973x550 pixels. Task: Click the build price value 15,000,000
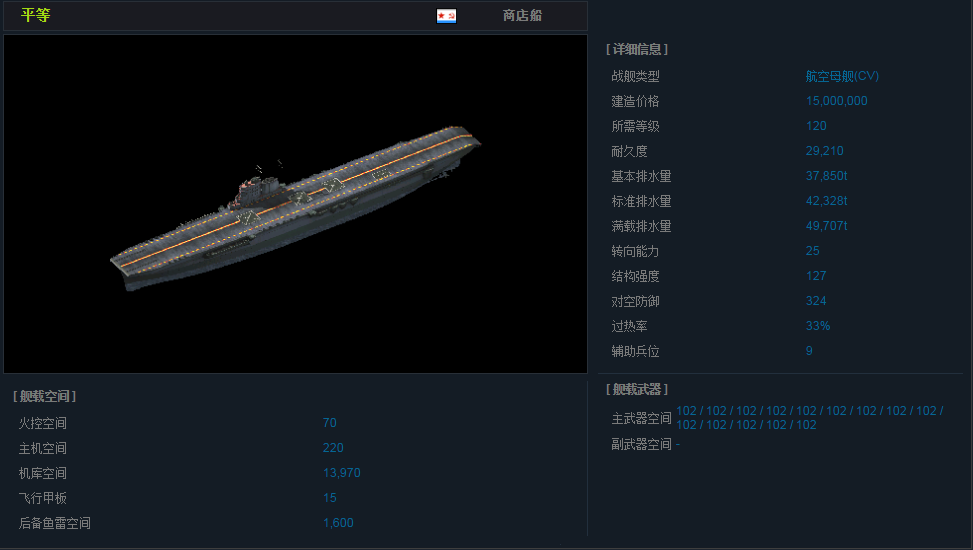click(x=836, y=101)
